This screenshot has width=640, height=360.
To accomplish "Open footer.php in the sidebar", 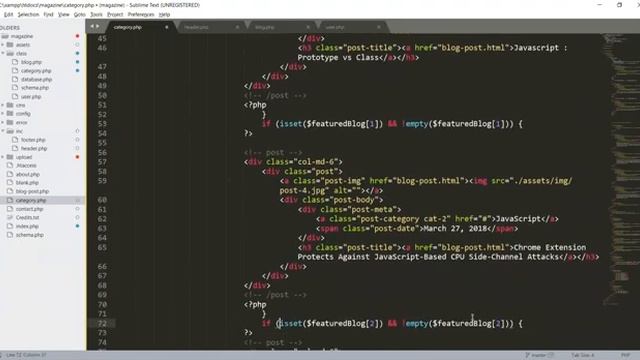I will [x=33, y=140].
